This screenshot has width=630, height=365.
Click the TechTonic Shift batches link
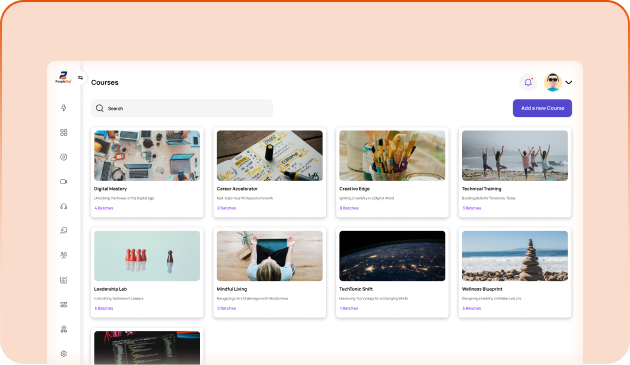349,308
